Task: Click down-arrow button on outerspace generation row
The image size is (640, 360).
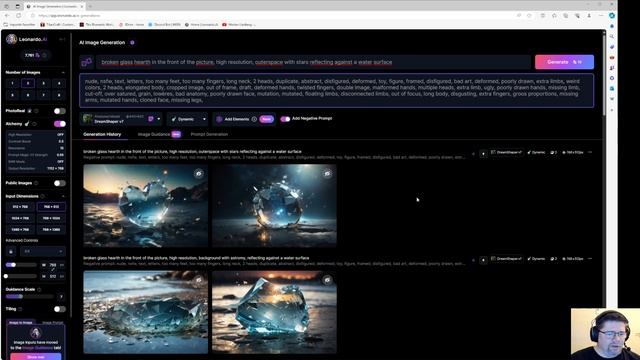Action: 483,153
